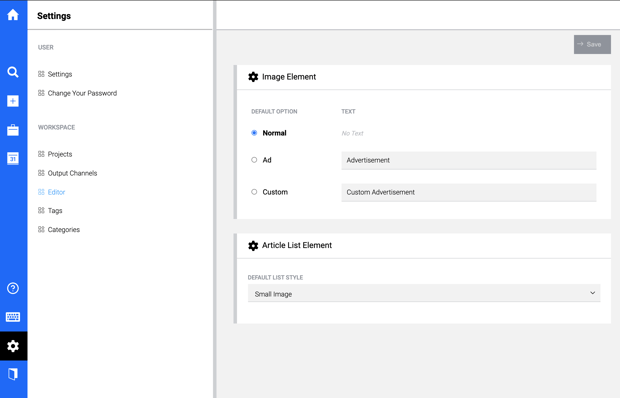The height and width of the screenshot is (398, 620).
Task: Click the Image Element section title
Action: click(289, 77)
